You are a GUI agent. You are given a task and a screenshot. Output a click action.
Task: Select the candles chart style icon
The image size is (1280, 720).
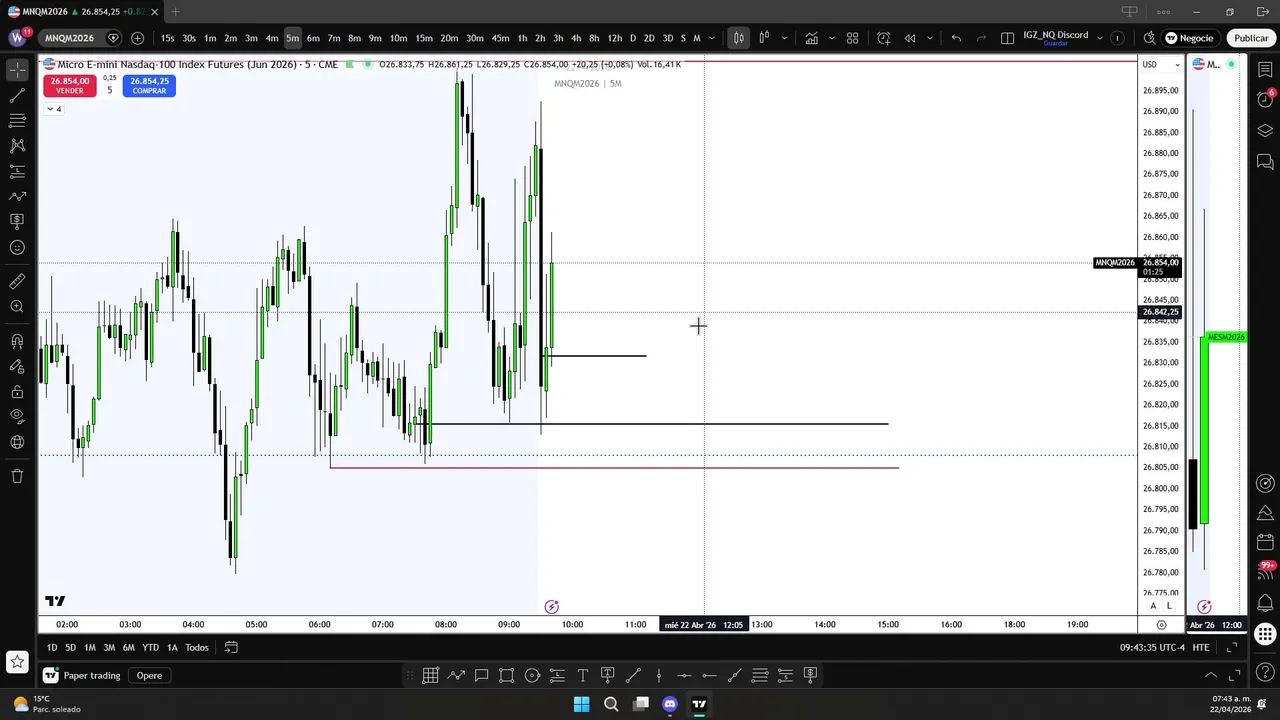coord(764,38)
